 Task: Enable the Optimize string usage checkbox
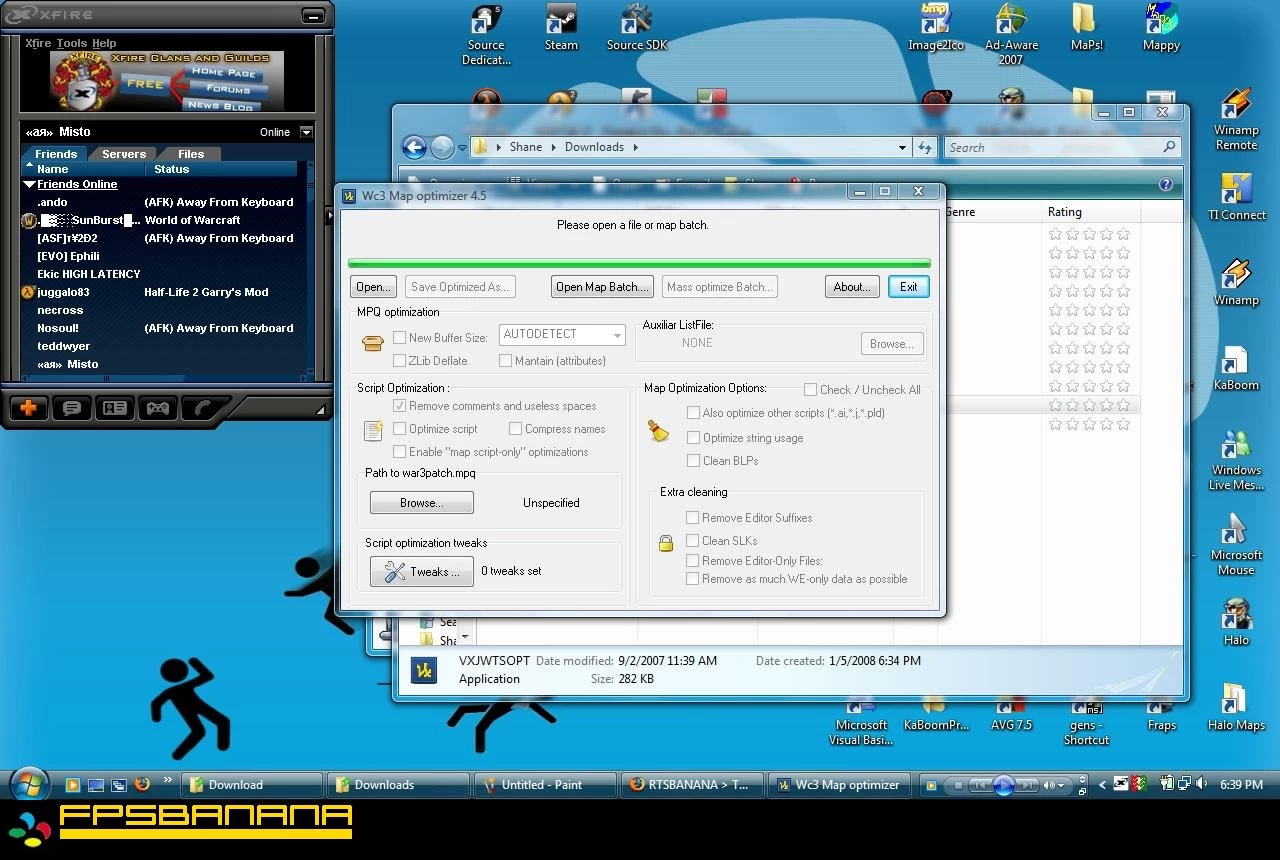coord(693,438)
